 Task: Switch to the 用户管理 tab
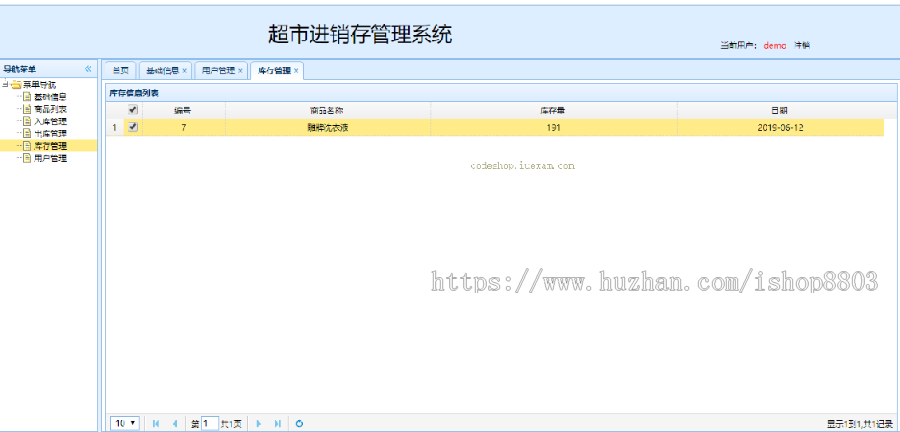pyautogui.click(x=218, y=71)
